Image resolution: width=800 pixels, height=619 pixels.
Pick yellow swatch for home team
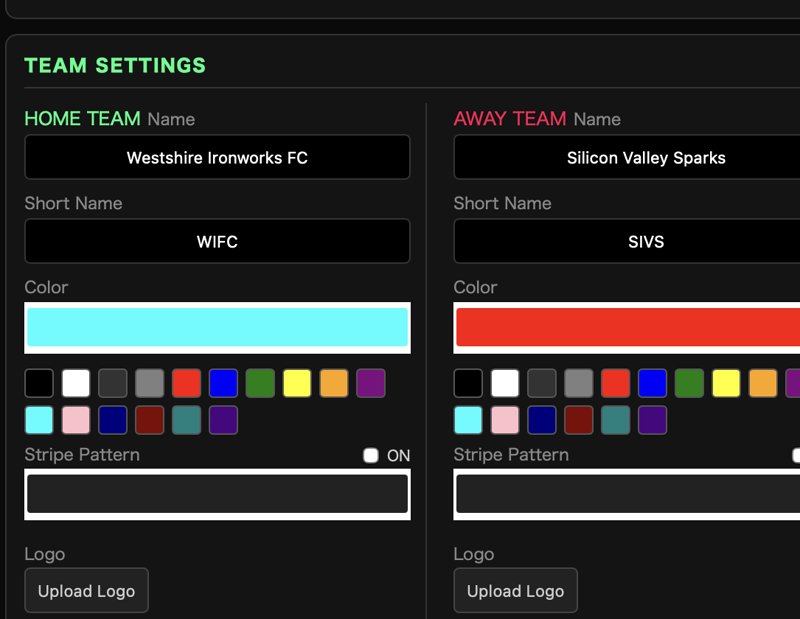pyautogui.click(x=297, y=383)
